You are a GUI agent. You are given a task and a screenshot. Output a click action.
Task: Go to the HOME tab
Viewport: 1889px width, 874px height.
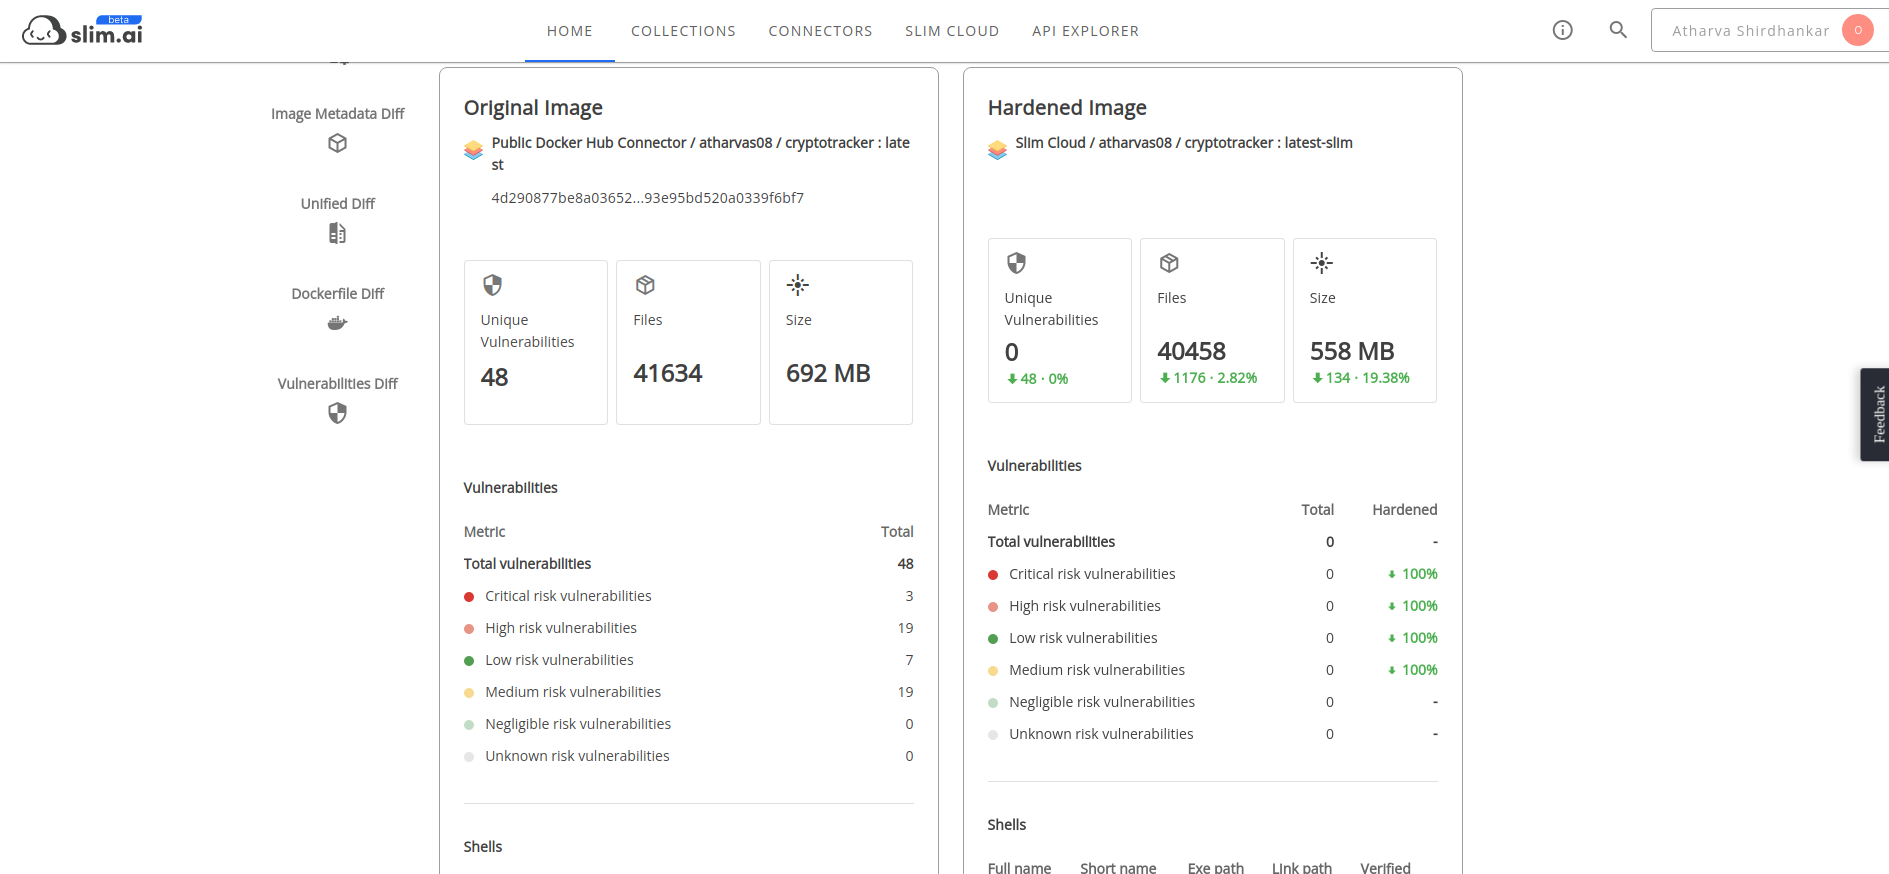570,31
